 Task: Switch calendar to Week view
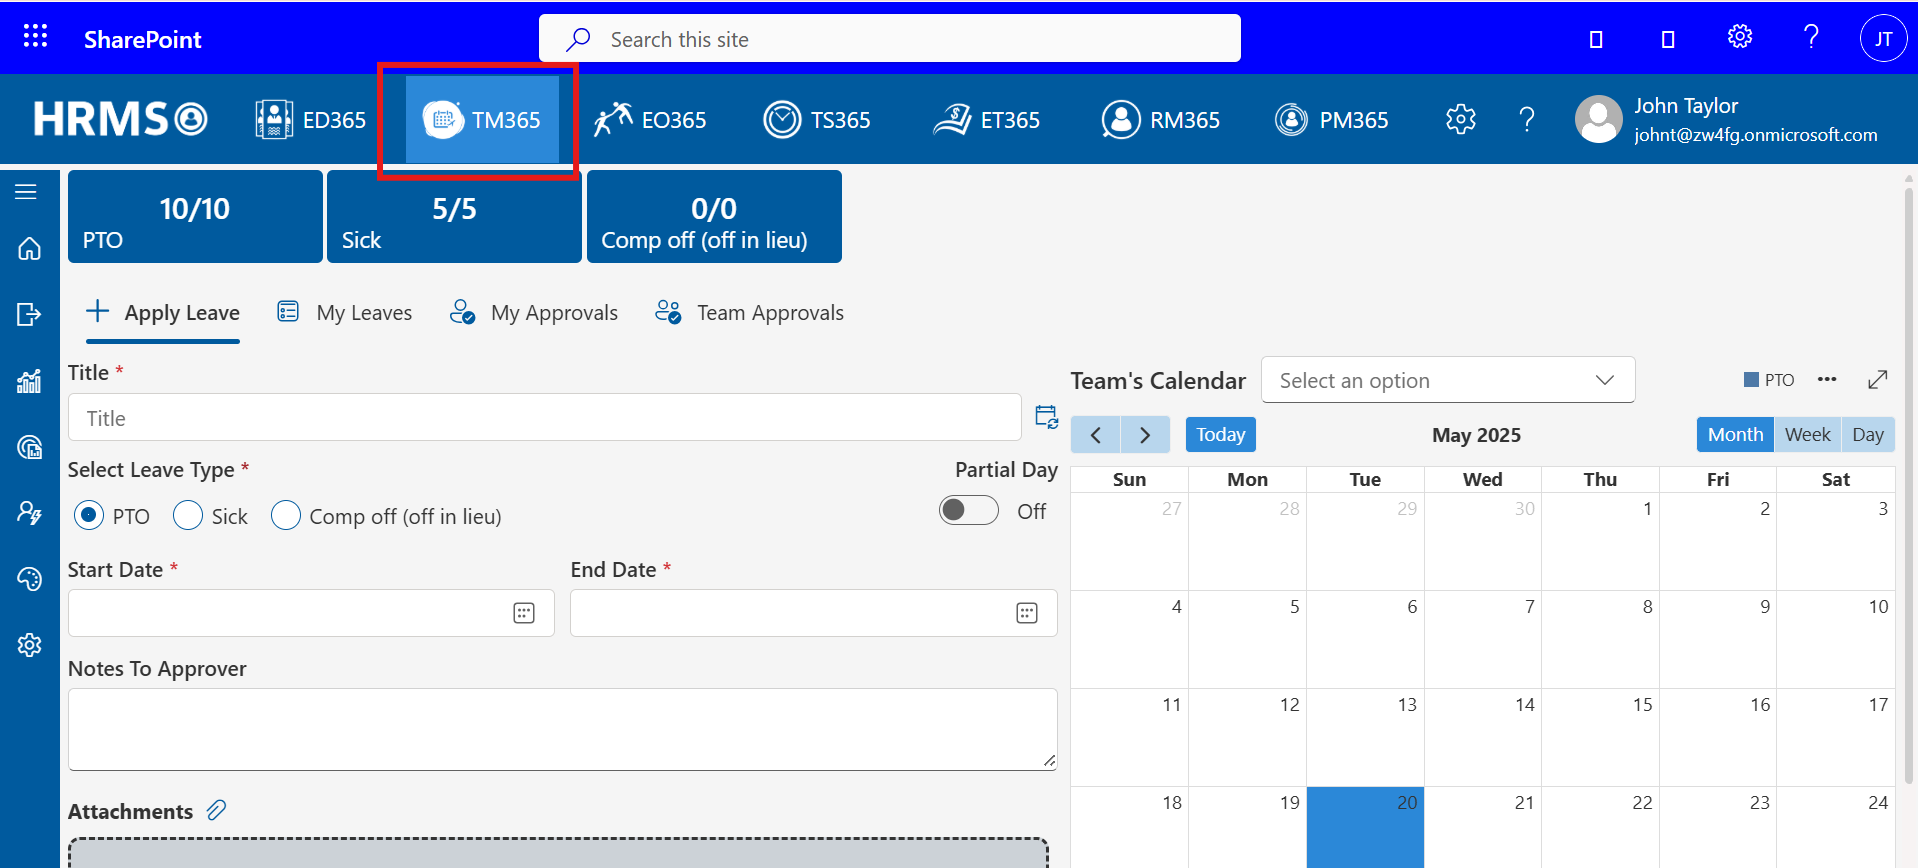coord(1807,435)
